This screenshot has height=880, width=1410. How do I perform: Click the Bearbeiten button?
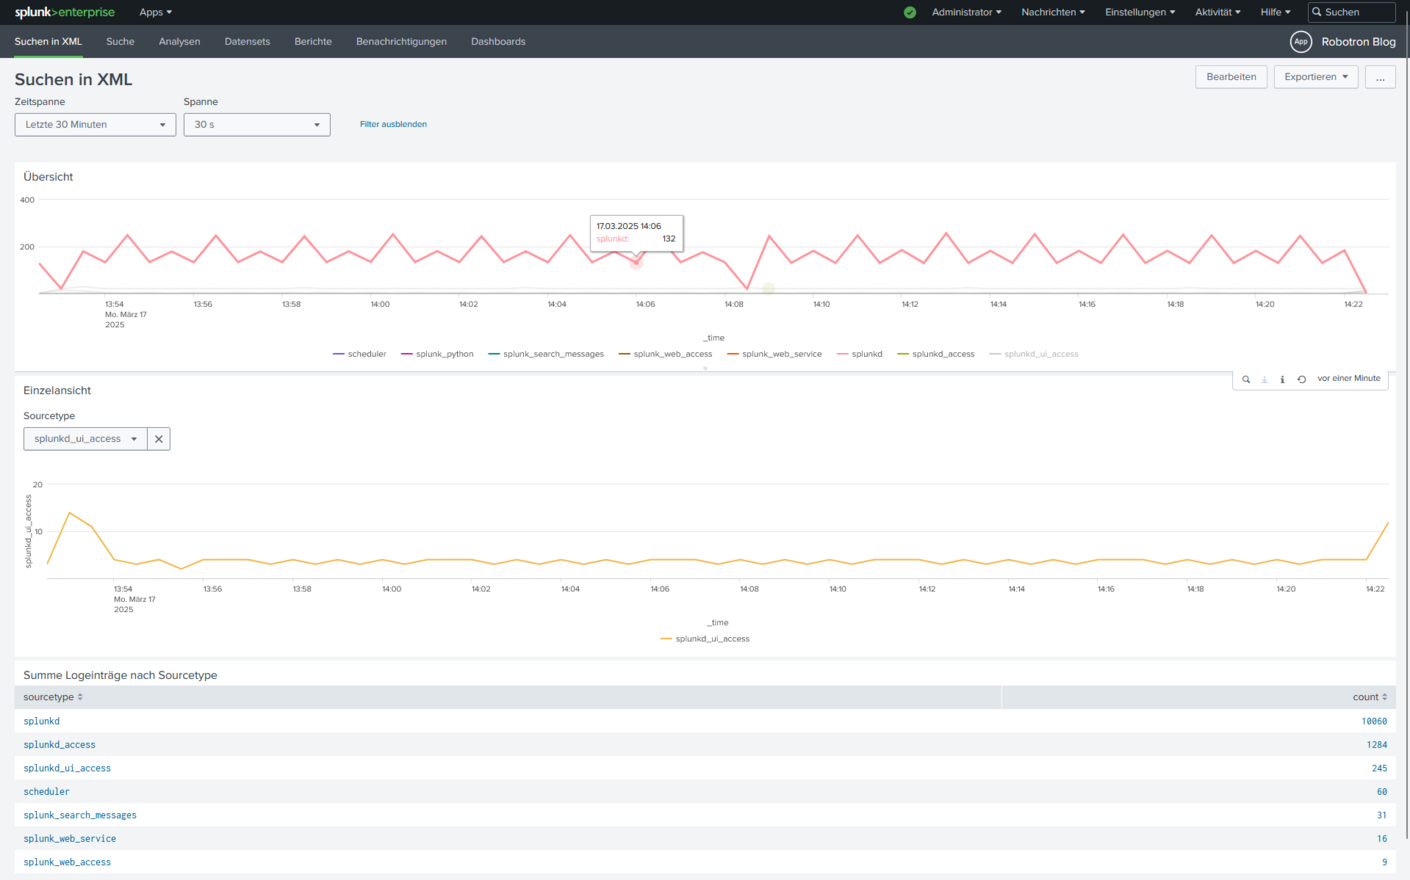pyautogui.click(x=1231, y=77)
